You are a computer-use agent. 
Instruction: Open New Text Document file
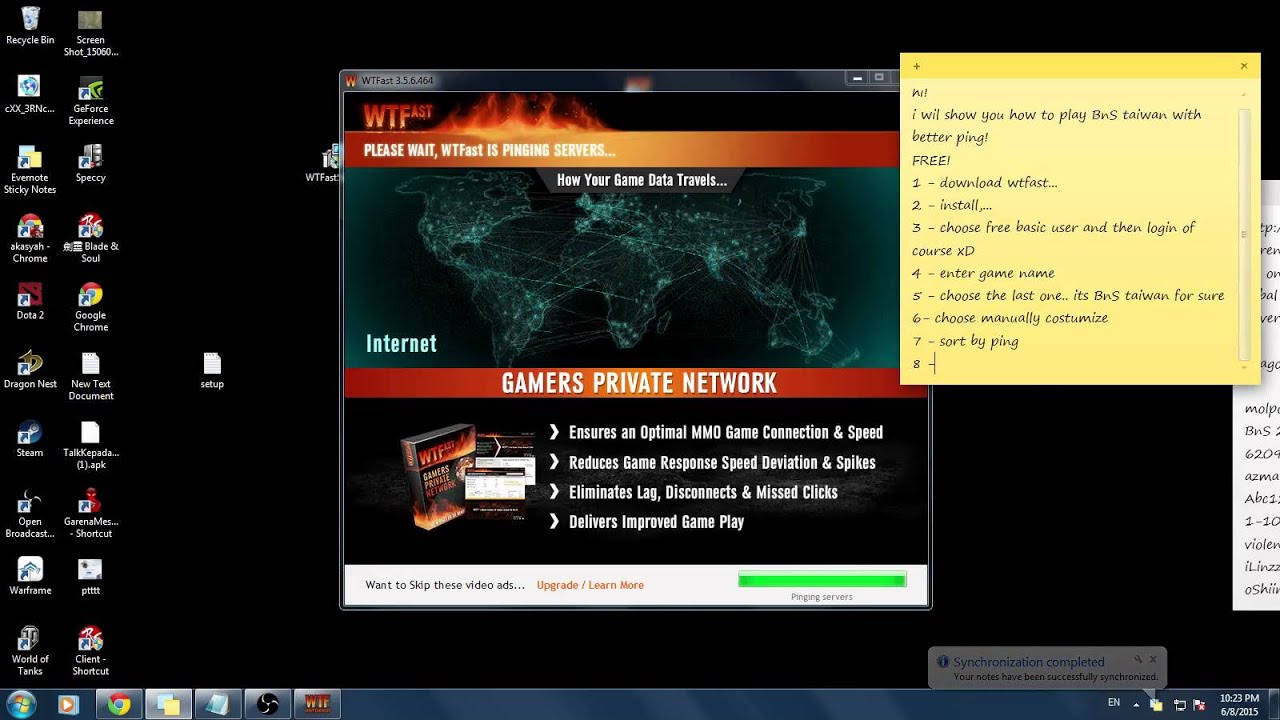click(x=90, y=376)
